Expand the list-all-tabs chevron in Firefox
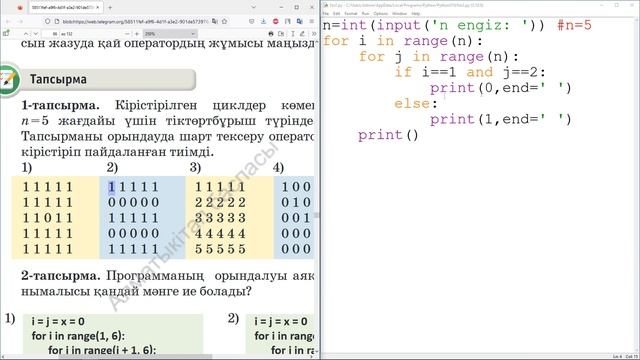 253,7
